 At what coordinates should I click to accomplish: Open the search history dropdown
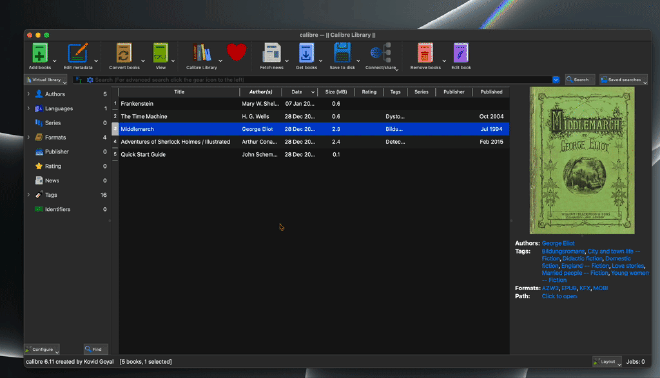[556, 80]
